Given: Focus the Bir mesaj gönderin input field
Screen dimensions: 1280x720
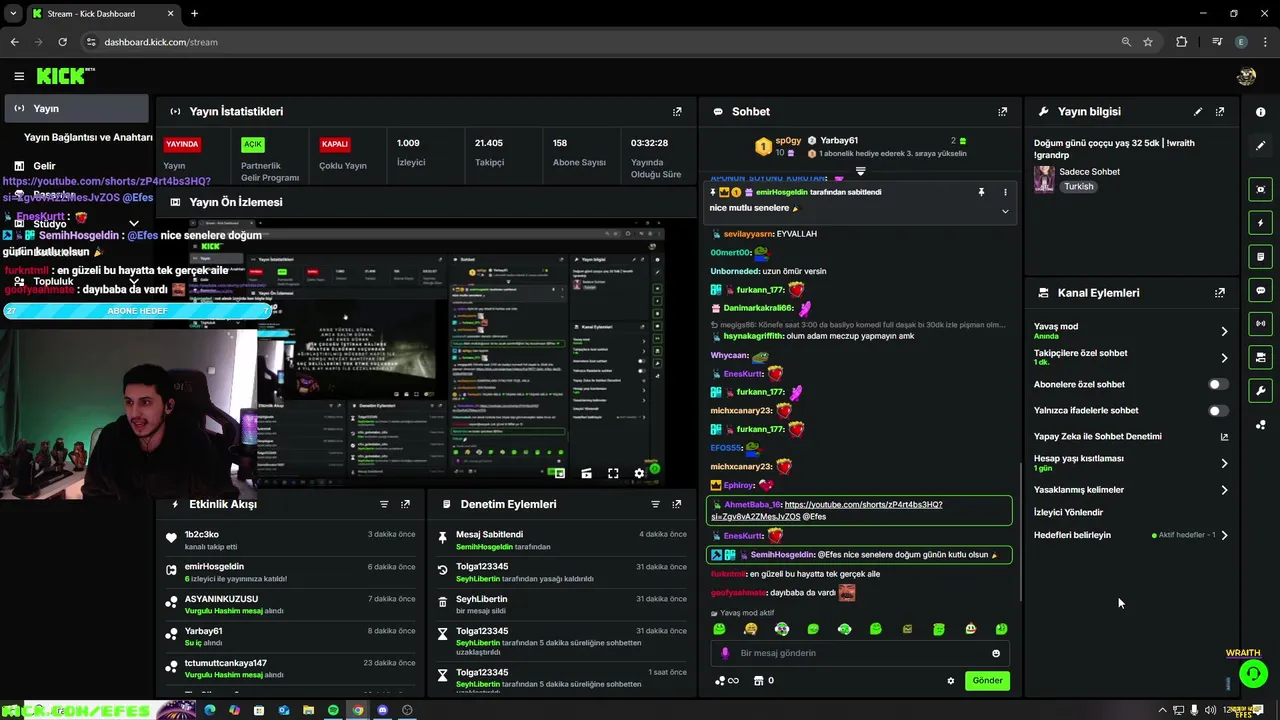Looking at the screenshot, I should click(x=858, y=653).
